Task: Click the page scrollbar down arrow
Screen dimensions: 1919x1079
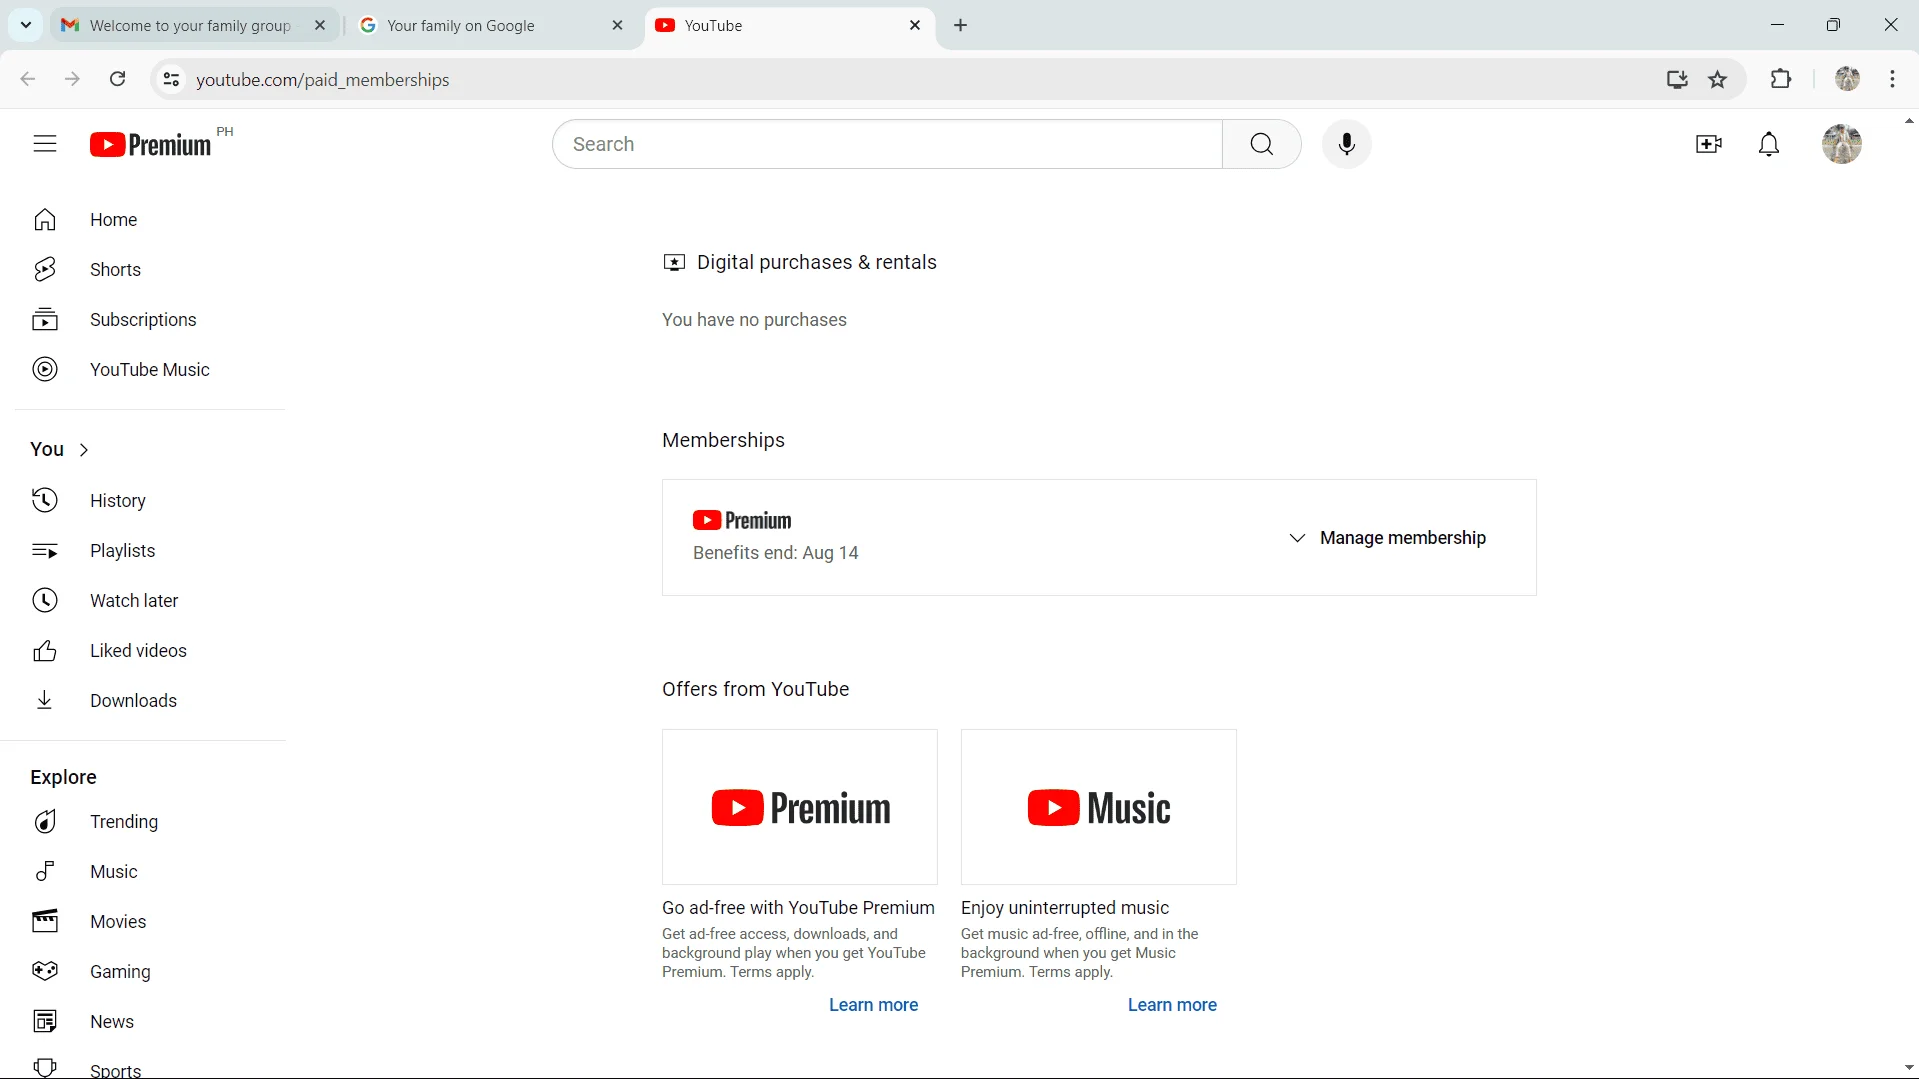Action: pos(1908,1068)
